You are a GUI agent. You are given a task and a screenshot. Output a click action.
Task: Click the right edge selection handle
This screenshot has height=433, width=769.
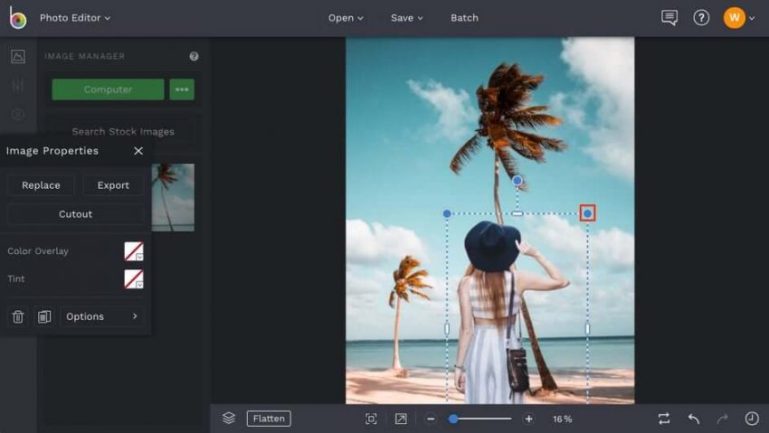588,329
